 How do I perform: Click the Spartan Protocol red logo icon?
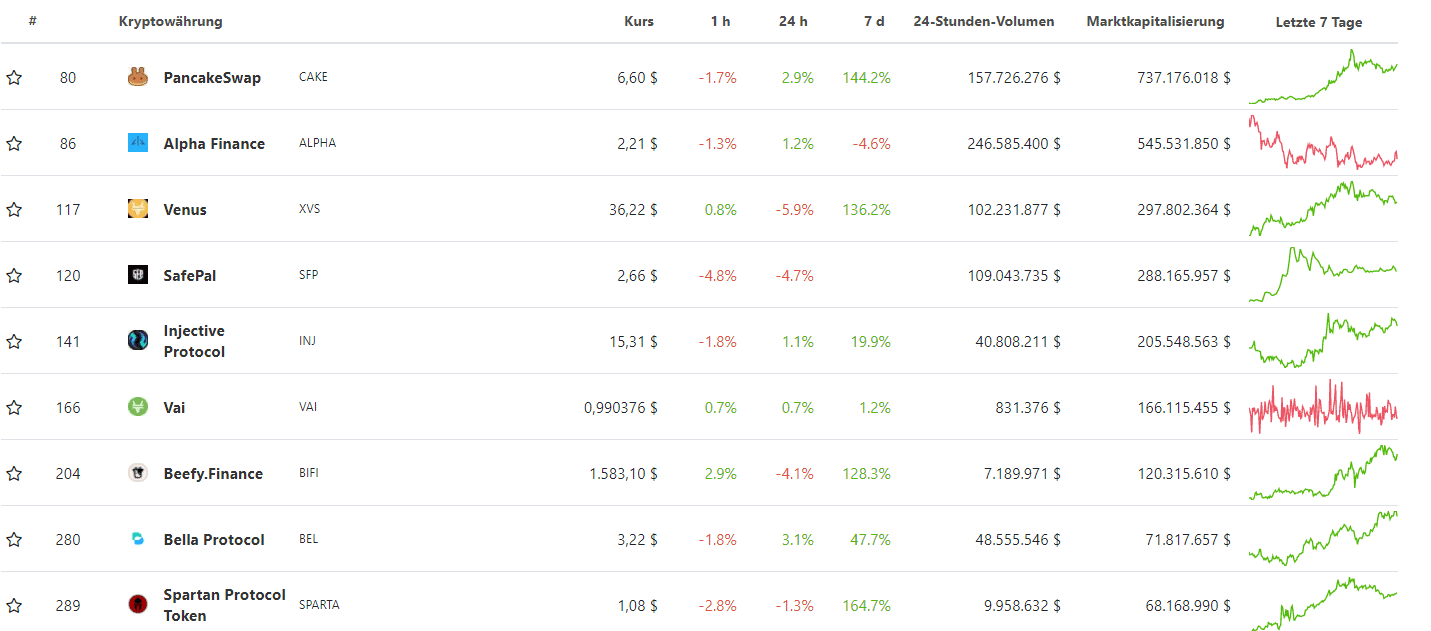[138, 605]
